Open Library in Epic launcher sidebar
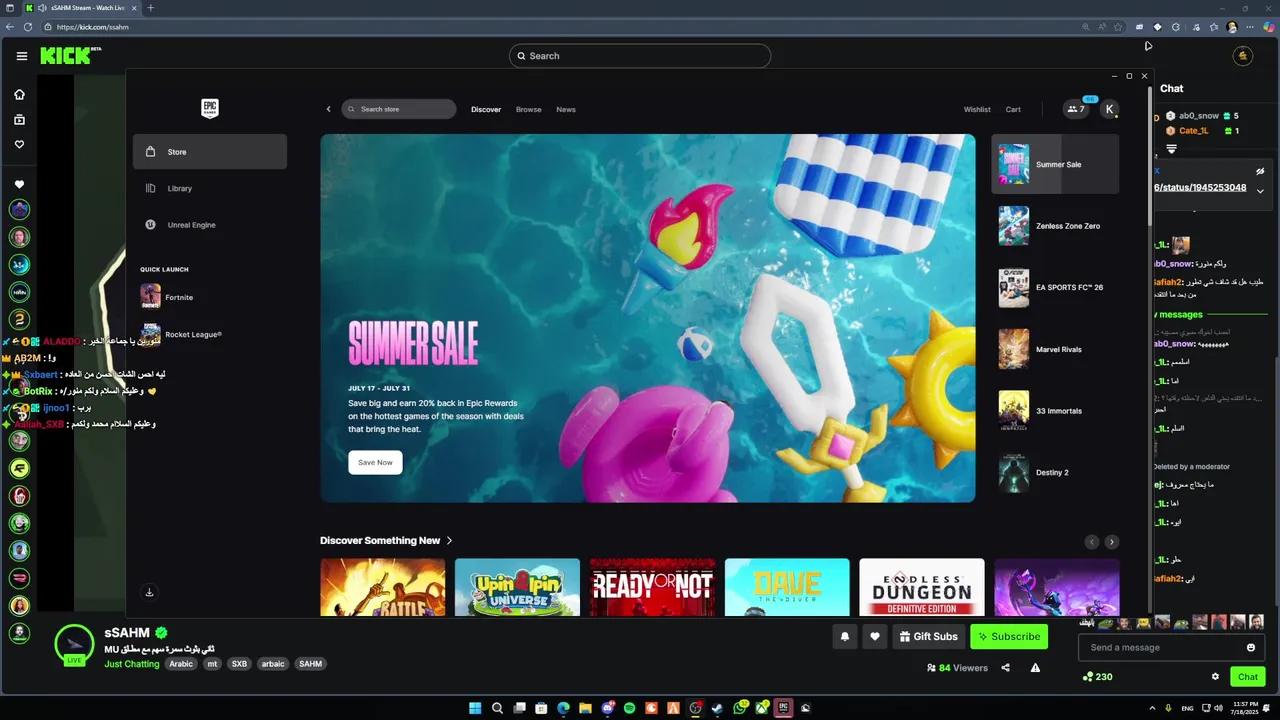This screenshot has height=720, width=1280. (x=210, y=188)
